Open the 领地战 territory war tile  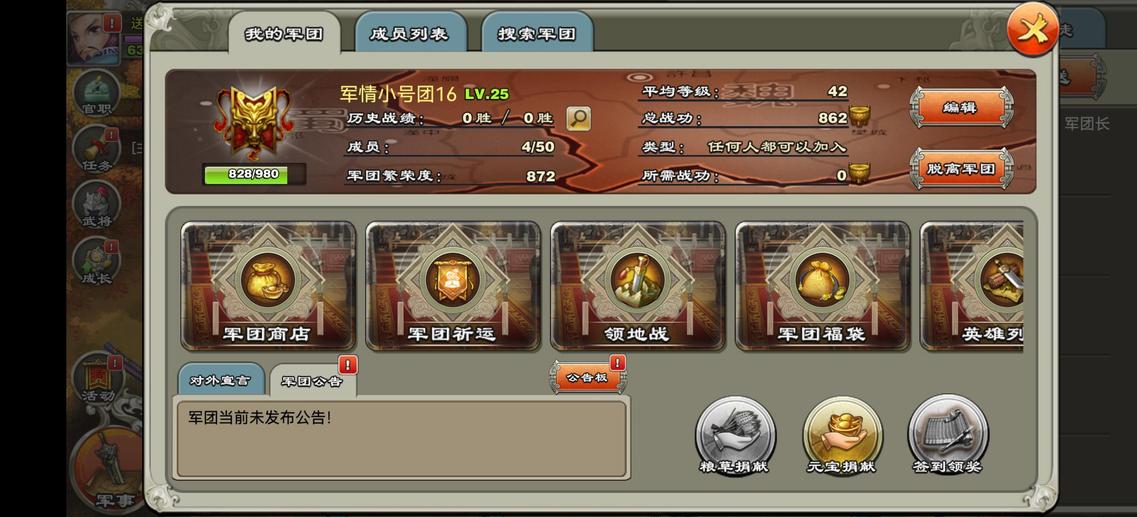(638, 286)
